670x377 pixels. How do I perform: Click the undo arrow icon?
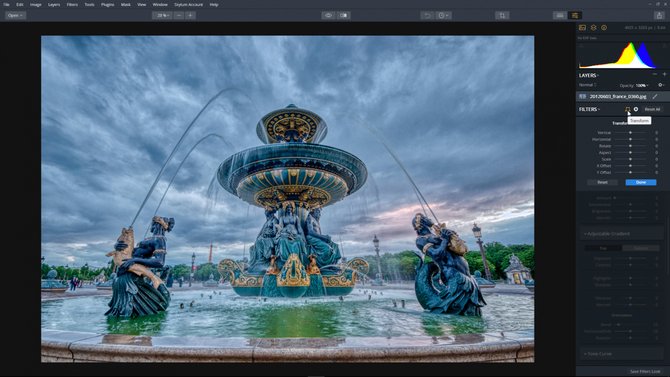click(427, 15)
